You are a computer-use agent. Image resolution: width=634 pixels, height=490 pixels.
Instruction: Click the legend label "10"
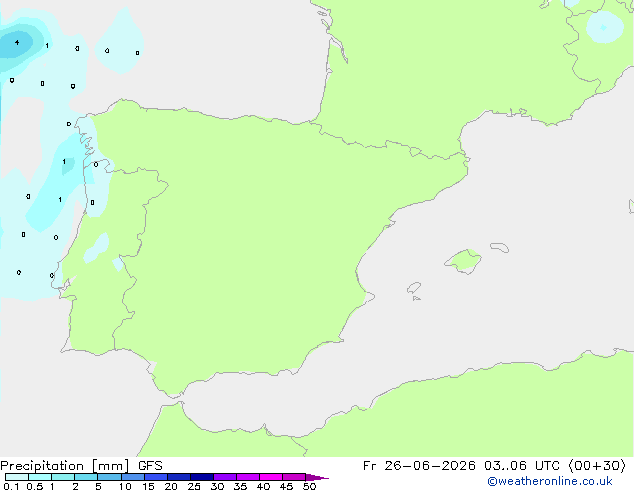pyautogui.click(x=125, y=486)
